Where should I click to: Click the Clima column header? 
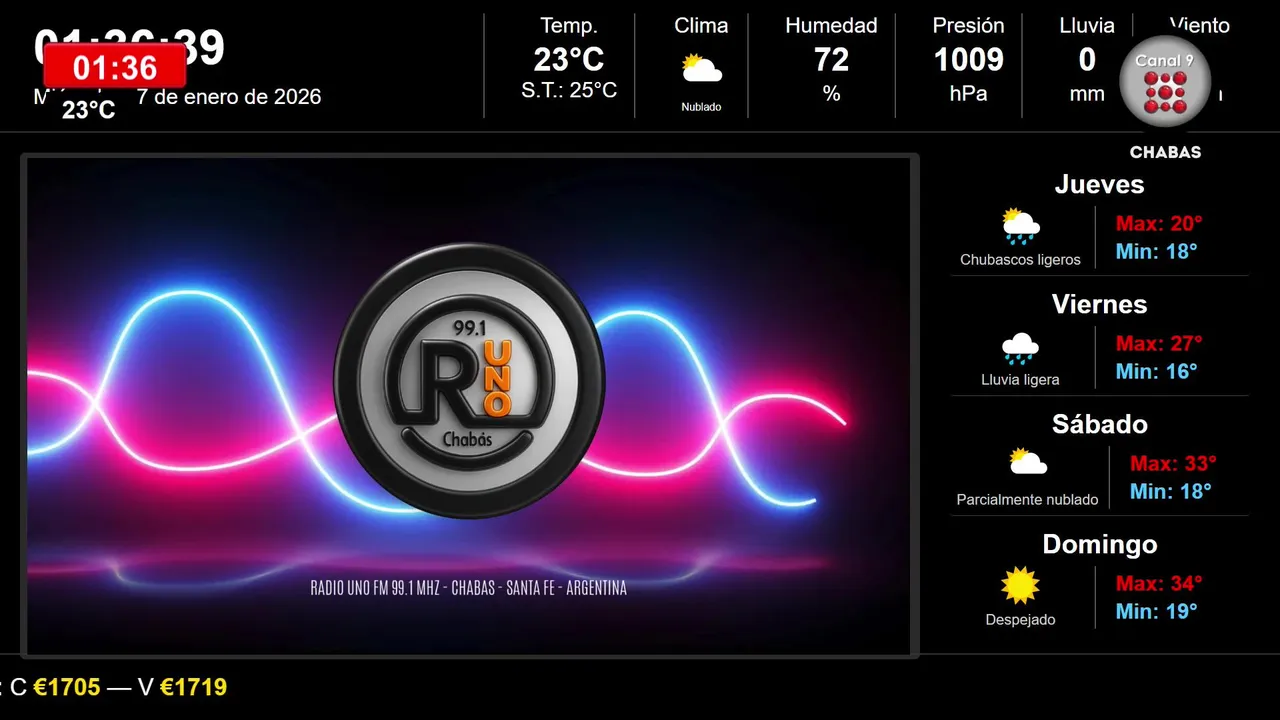coord(701,26)
